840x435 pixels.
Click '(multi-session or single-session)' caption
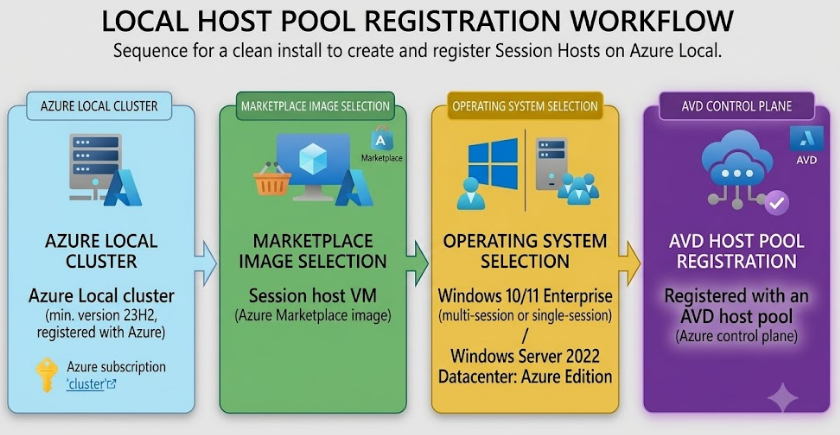tap(525, 316)
